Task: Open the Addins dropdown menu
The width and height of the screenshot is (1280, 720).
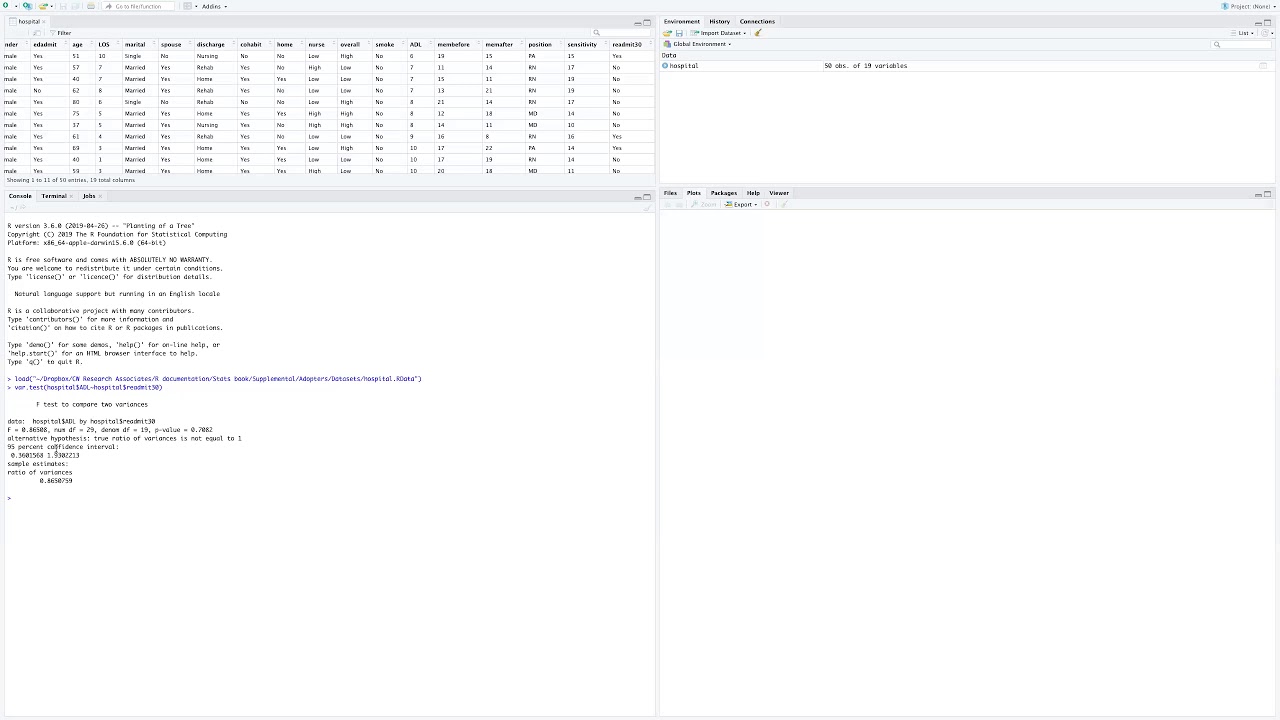Action: 214,6
